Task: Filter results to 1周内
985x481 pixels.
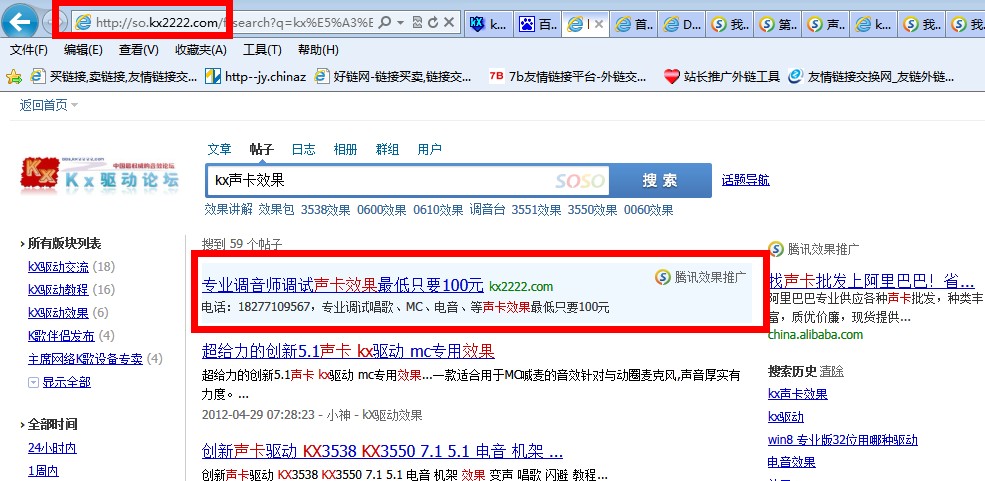Action: pos(43,471)
